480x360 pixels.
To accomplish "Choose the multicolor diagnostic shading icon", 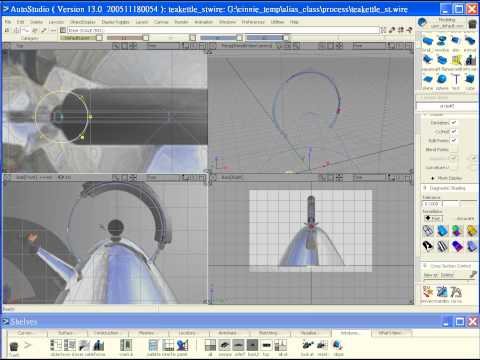I will tap(457, 230).
